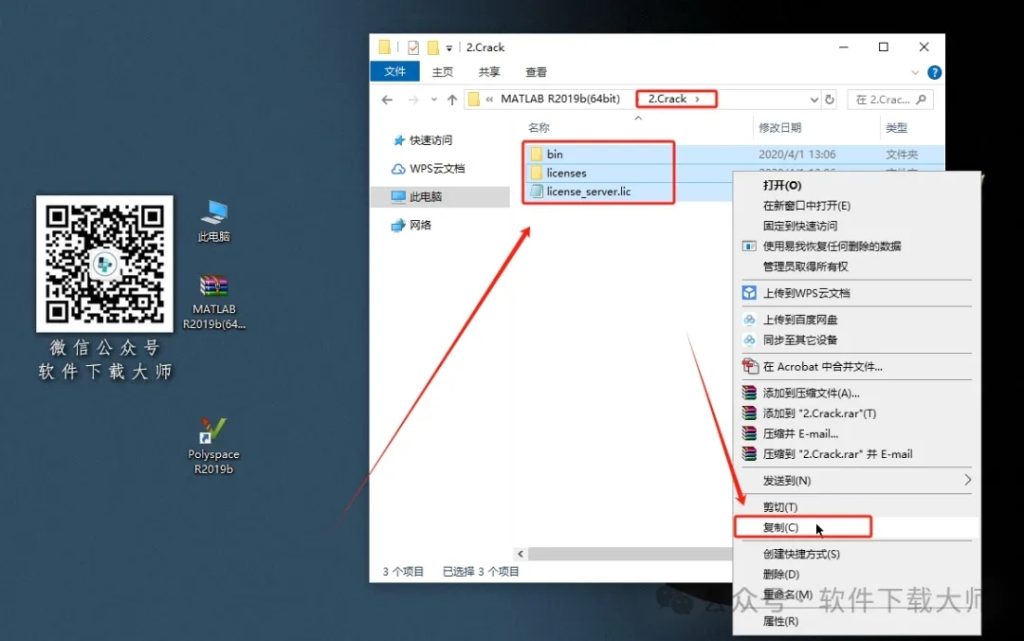Expand the address bar dropdown arrow
The height and width of the screenshot is (641, 1024).
813,99
